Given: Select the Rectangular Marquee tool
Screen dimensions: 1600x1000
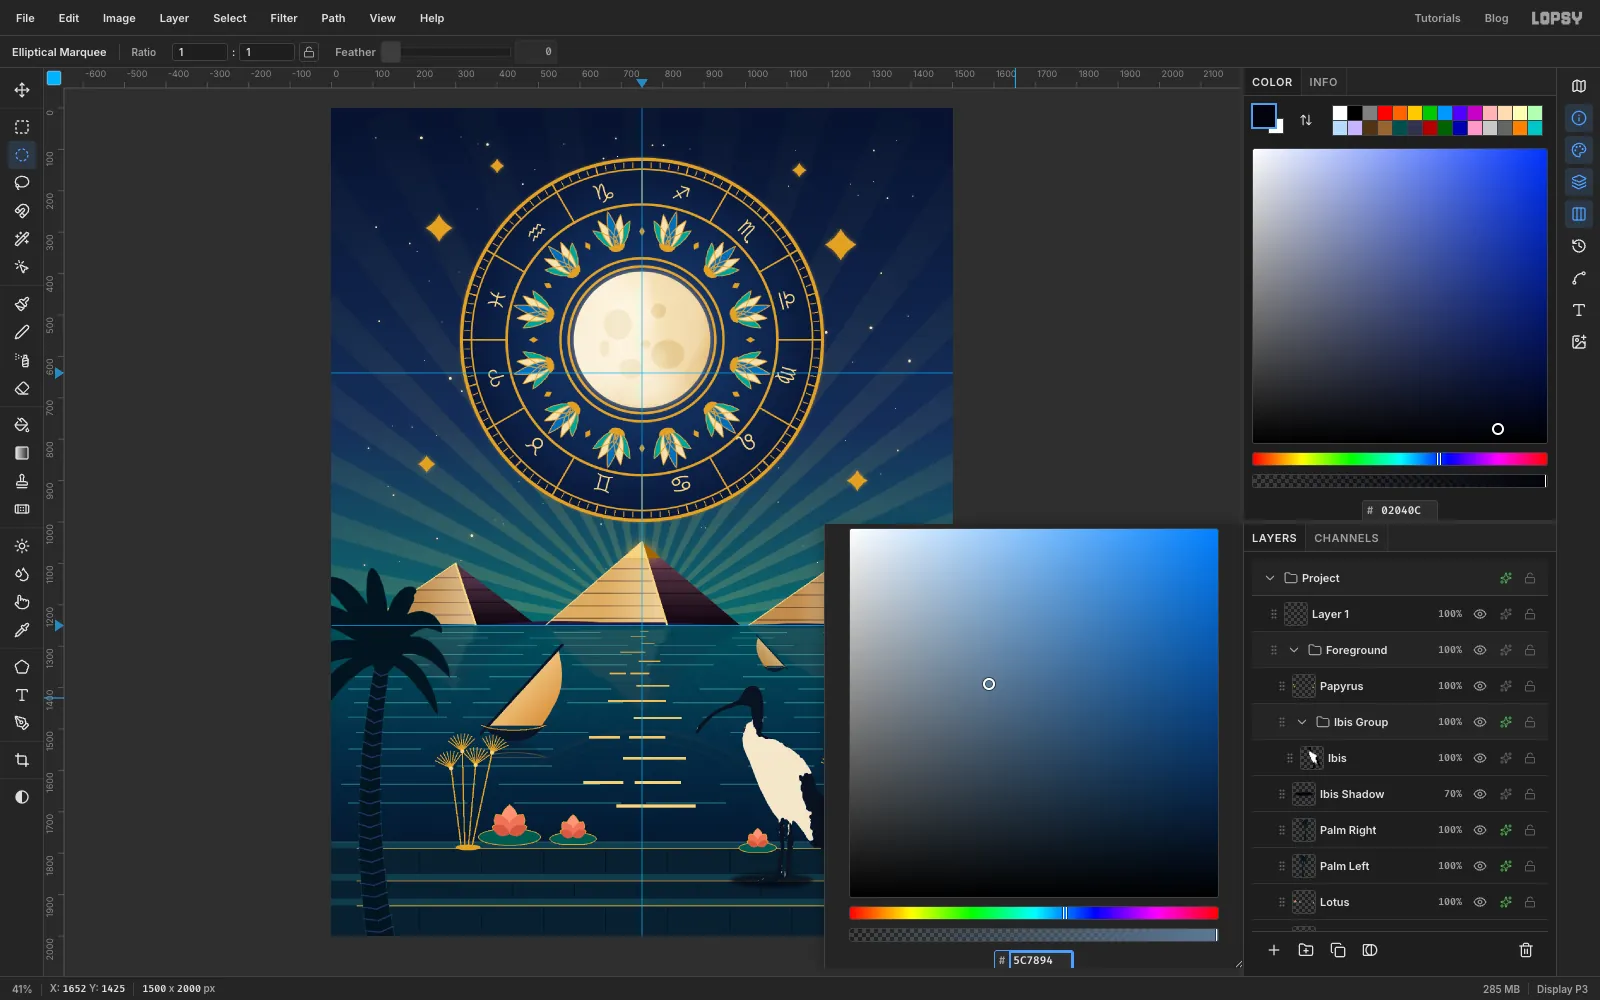Looking at the screenshot, I should pyautogui.click(x=22, y=127).
